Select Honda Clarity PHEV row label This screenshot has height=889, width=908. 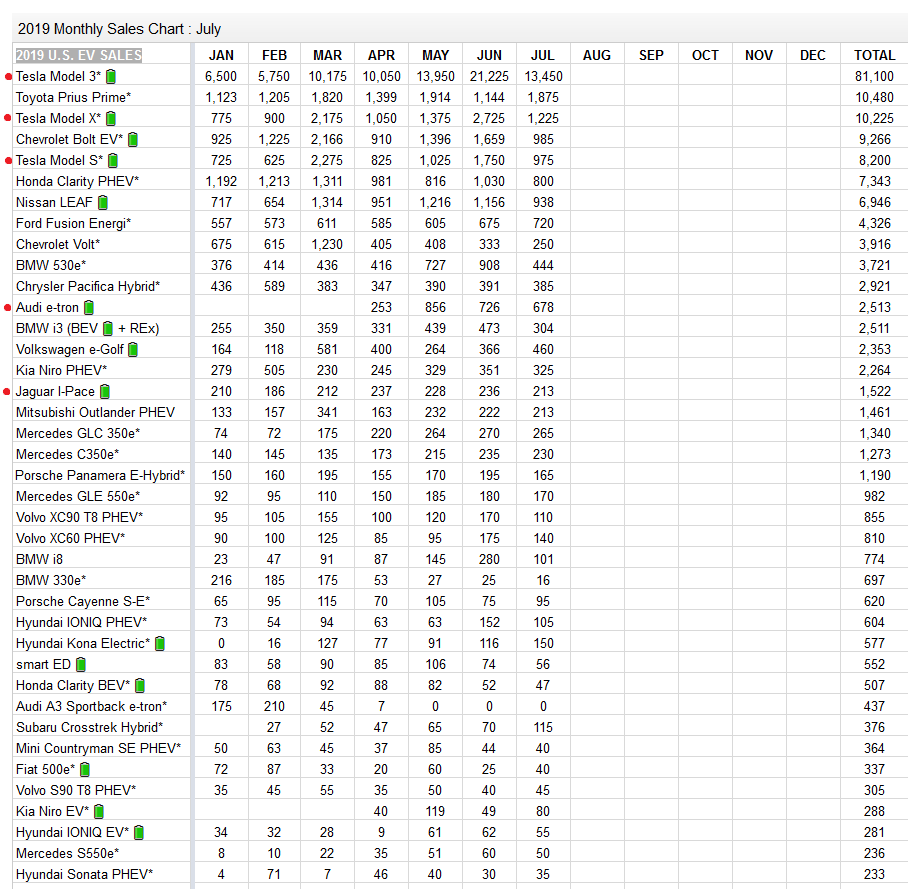(78, 181)
